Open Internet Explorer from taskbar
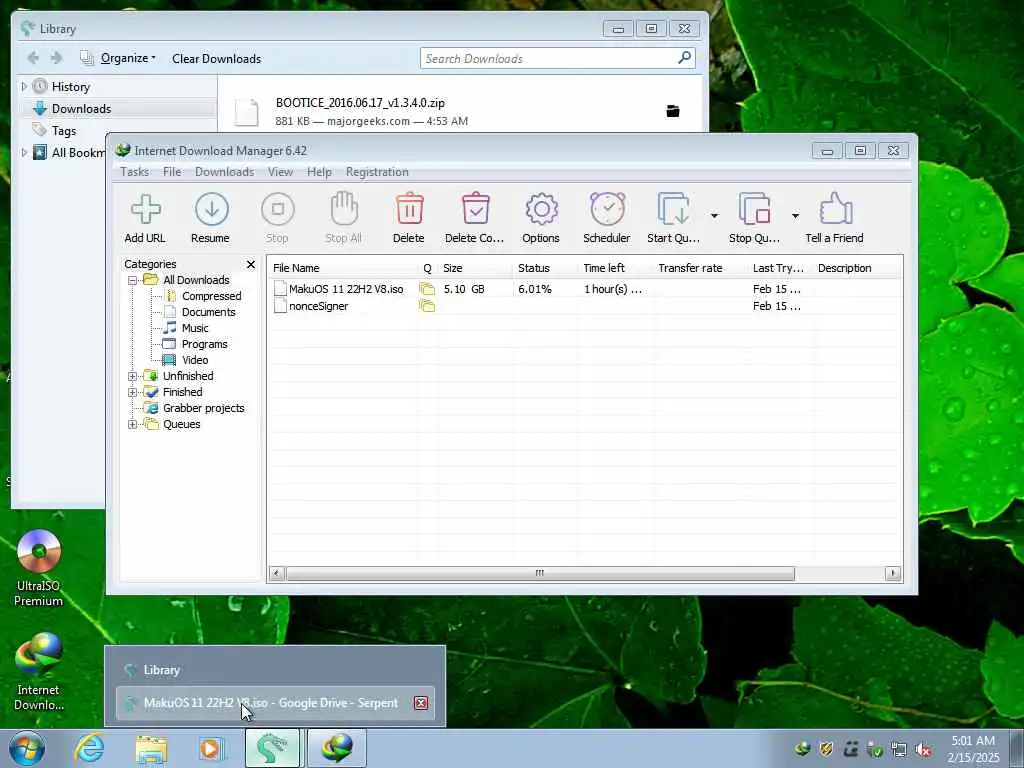 click(89, 748)
